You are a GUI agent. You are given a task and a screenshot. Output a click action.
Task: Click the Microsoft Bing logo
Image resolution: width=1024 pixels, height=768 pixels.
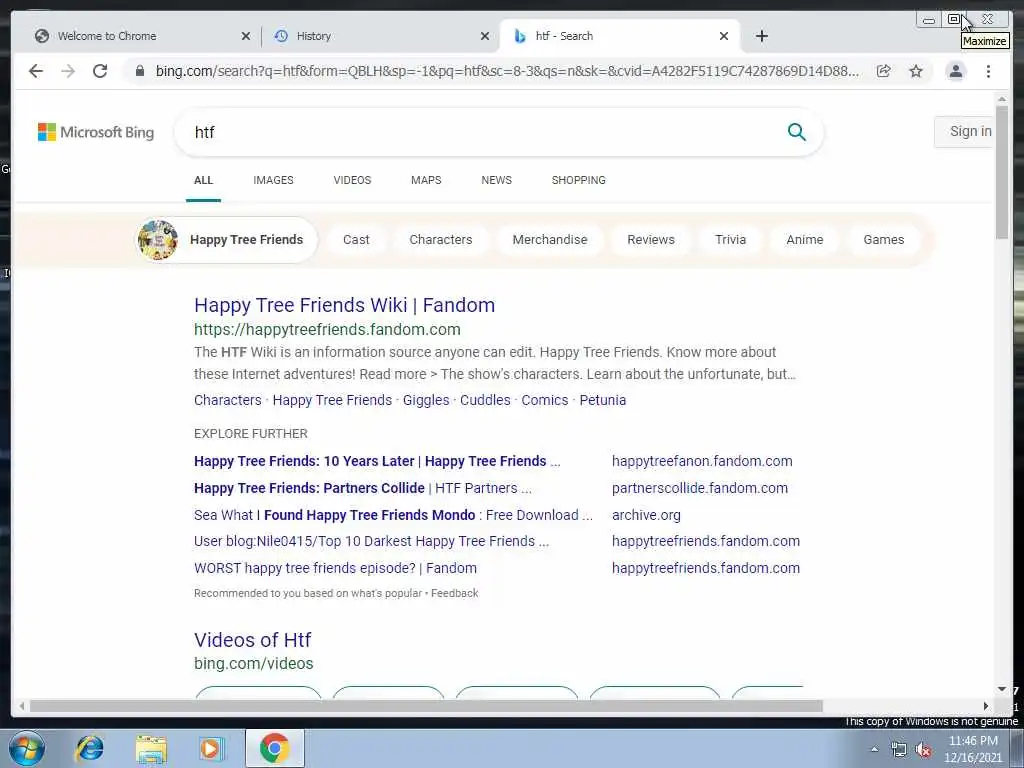pos(96,132)
